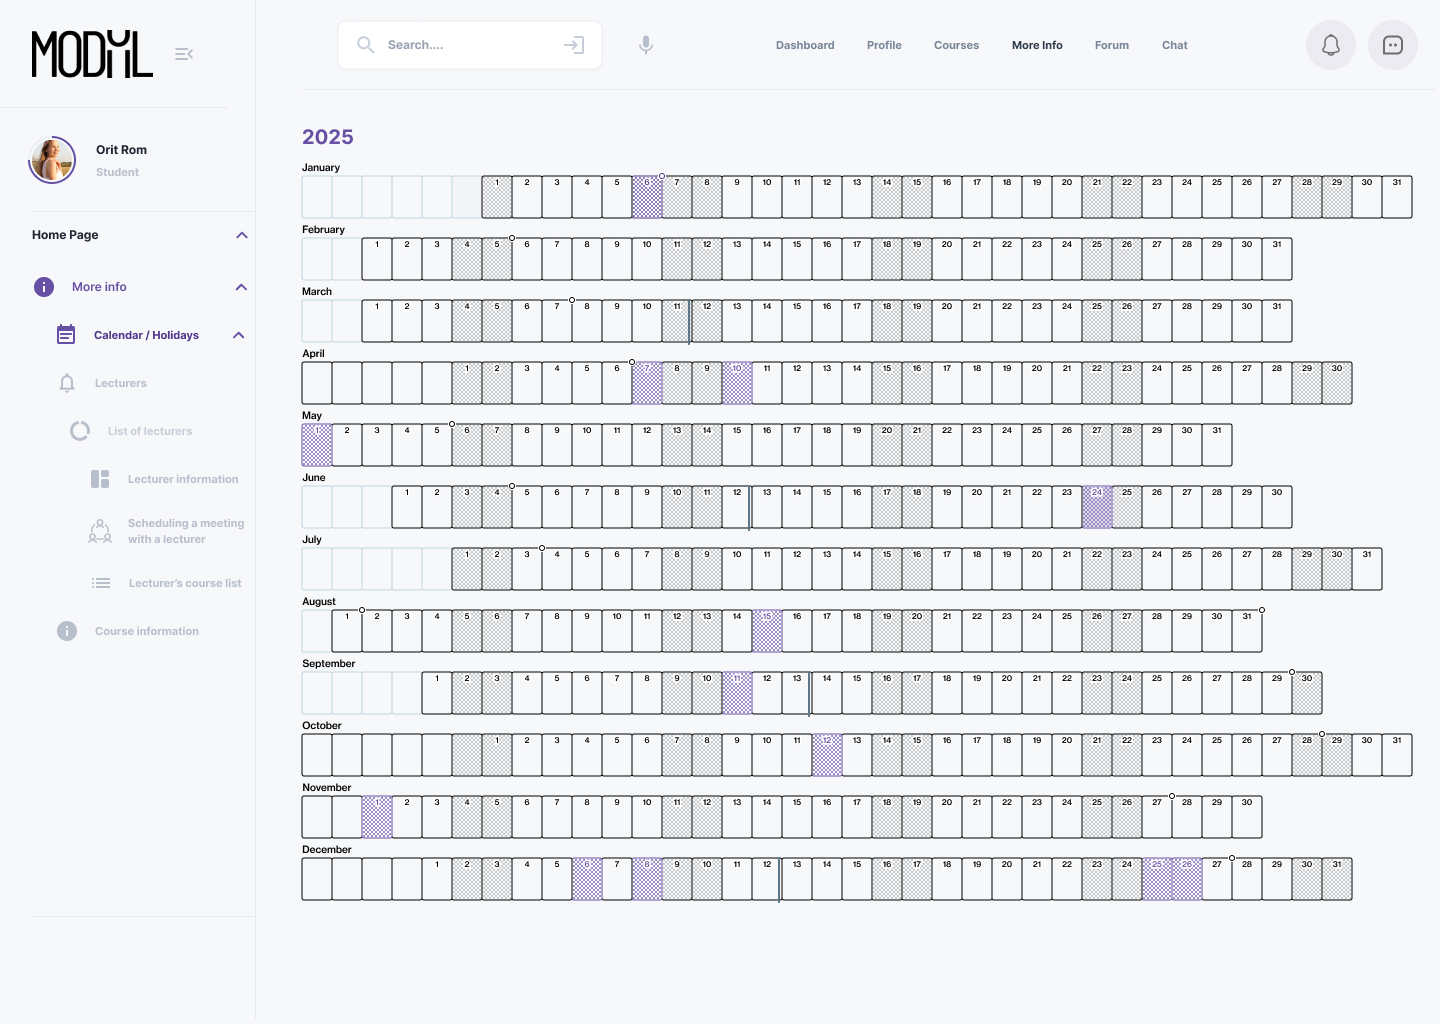1440x1024 pixels.
Task: Click the search submit arrow icon
Action: [x=573, y=45]
